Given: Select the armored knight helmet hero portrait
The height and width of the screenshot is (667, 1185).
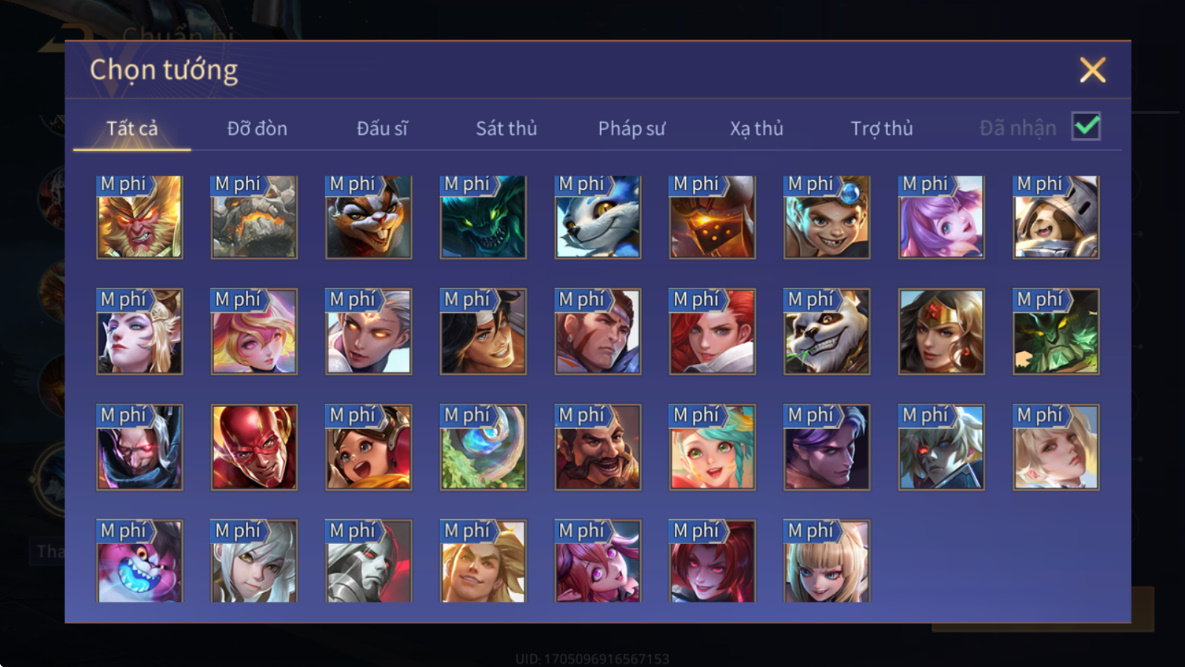Looking at the screenshot, I should pos(712,217).
